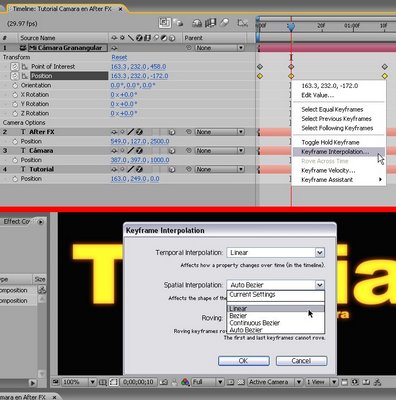Image resolution: width=396 pixels, height=400 pixels.
Task: Toggle the Y Rotation stopwatch
Action: tap(15, 104)
